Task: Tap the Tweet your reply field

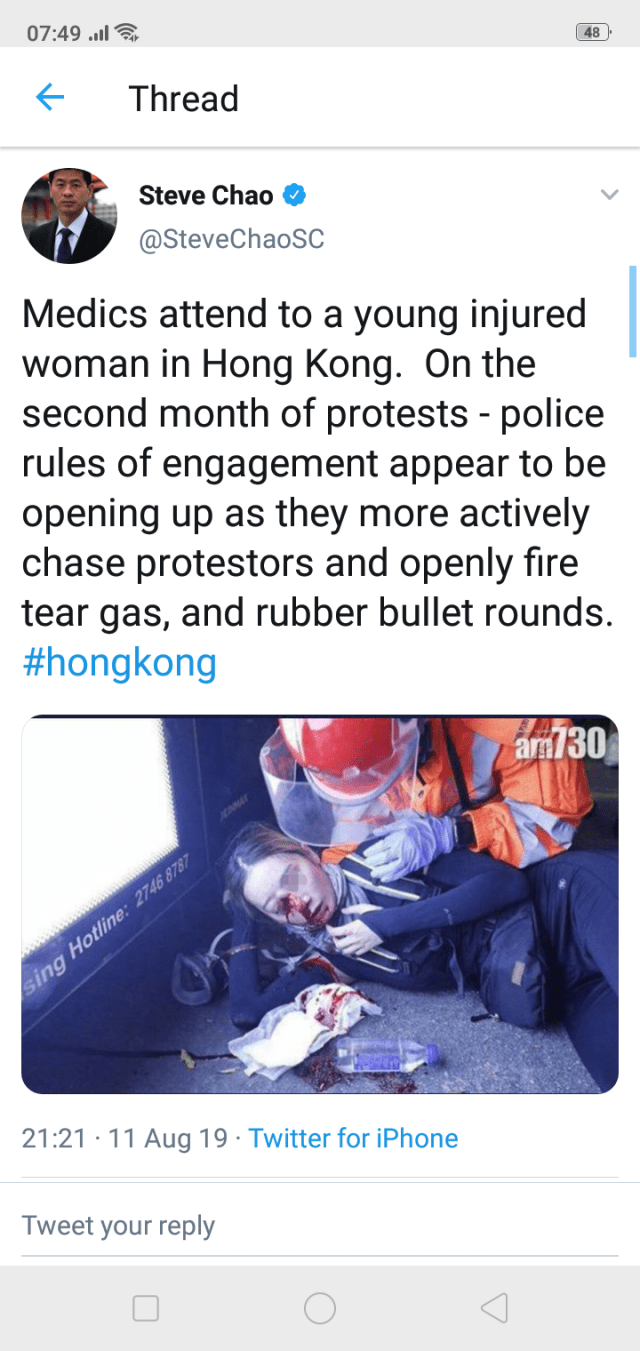Action: pyautogui.click(x=320, y=1225)
